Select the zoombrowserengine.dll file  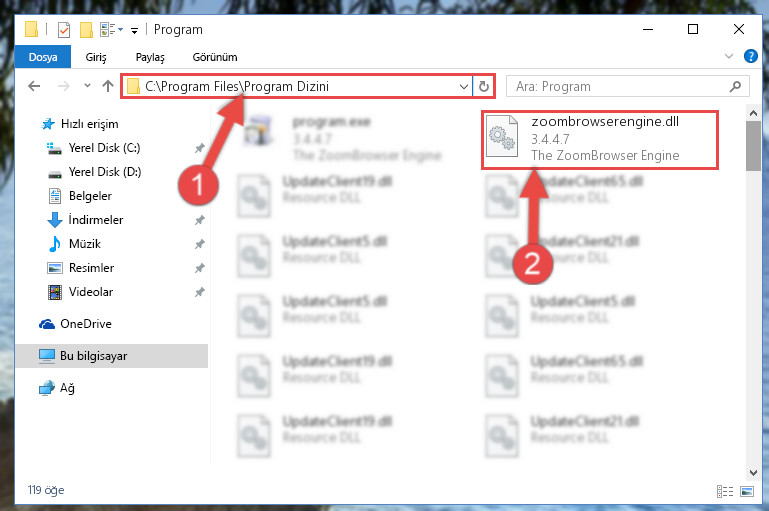[x=600, y=140]
